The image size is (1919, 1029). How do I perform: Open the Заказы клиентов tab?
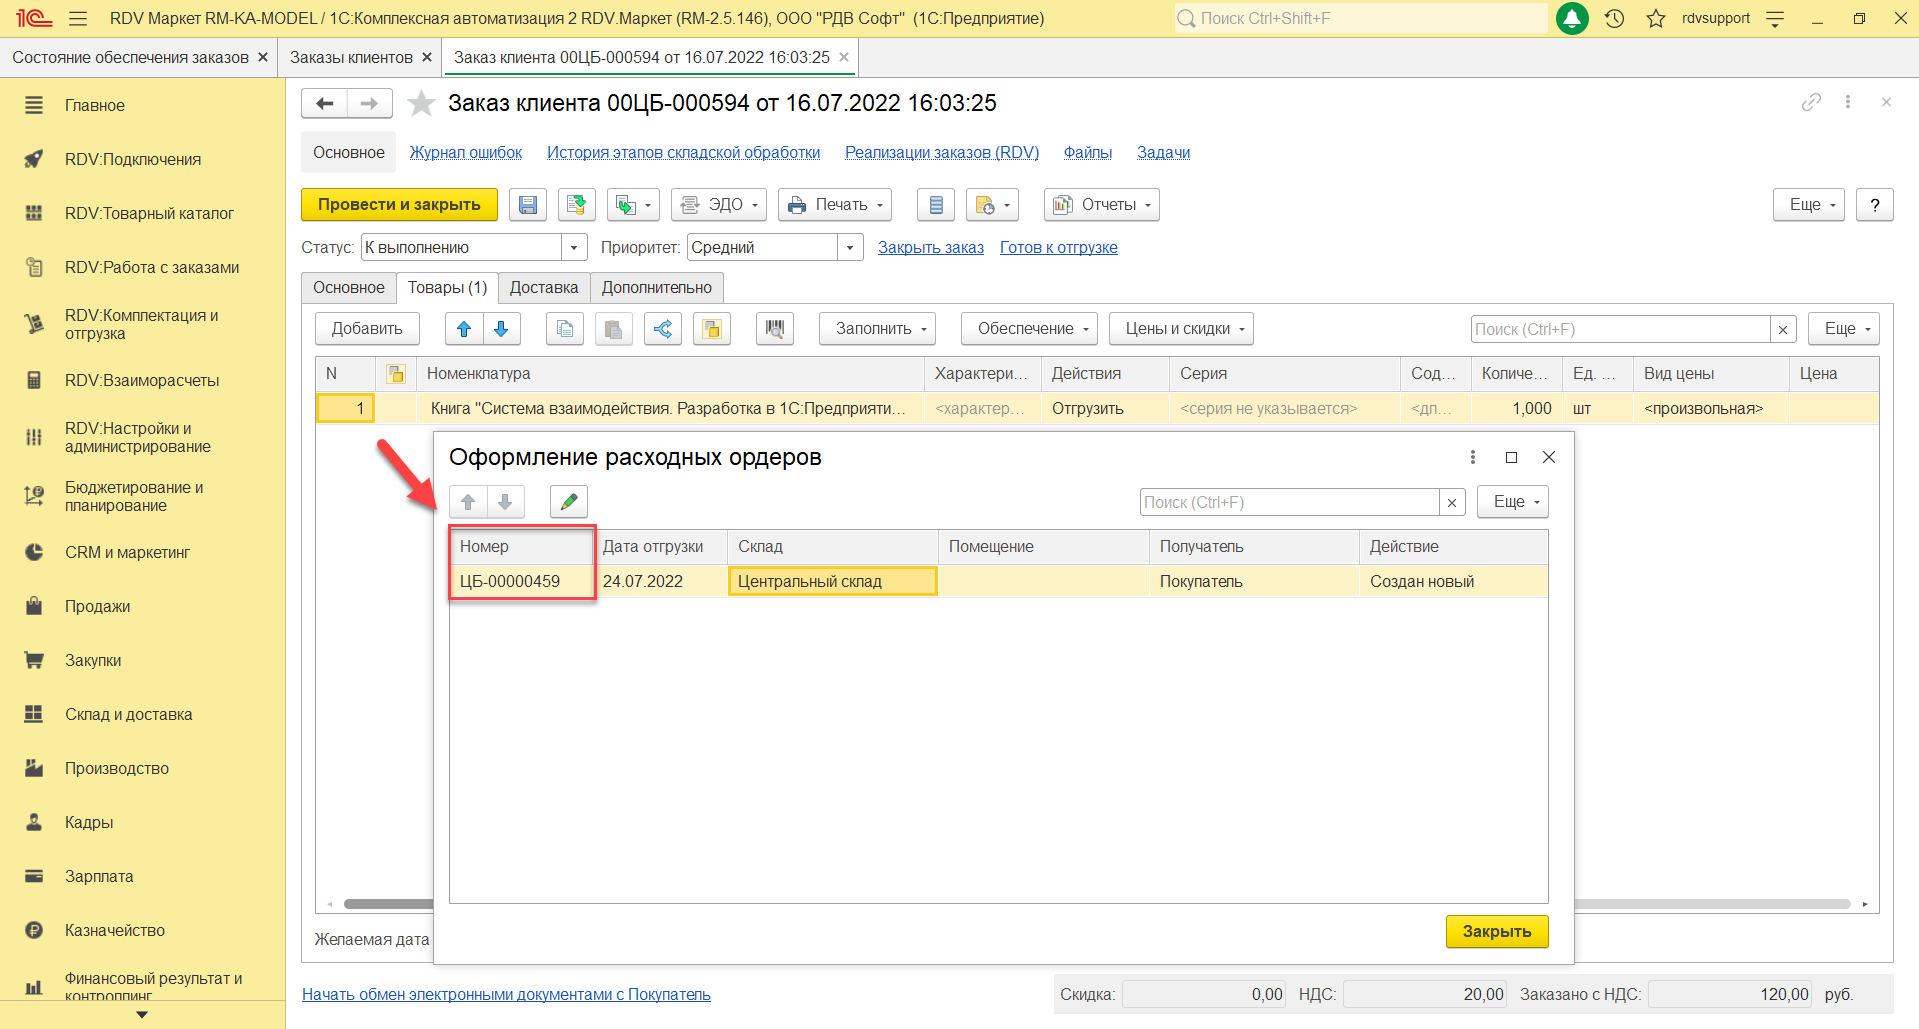click(x=351, y=58)
